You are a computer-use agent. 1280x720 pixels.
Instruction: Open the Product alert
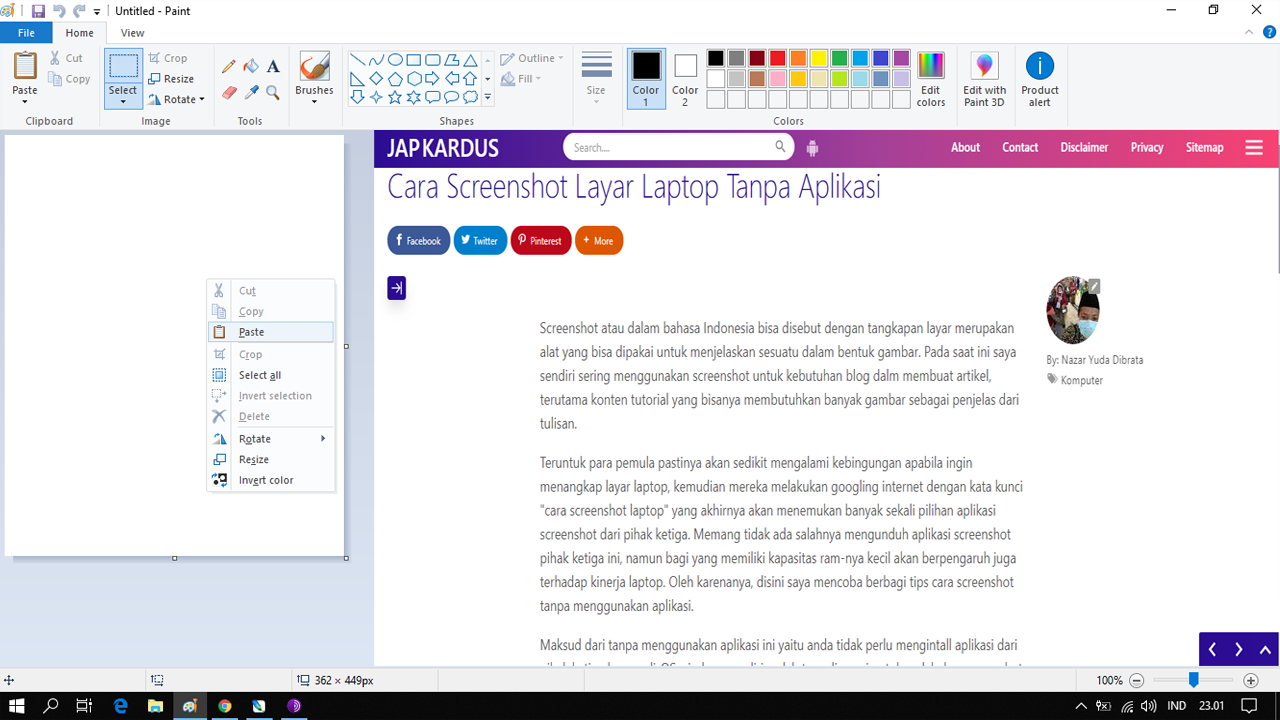1040,79
